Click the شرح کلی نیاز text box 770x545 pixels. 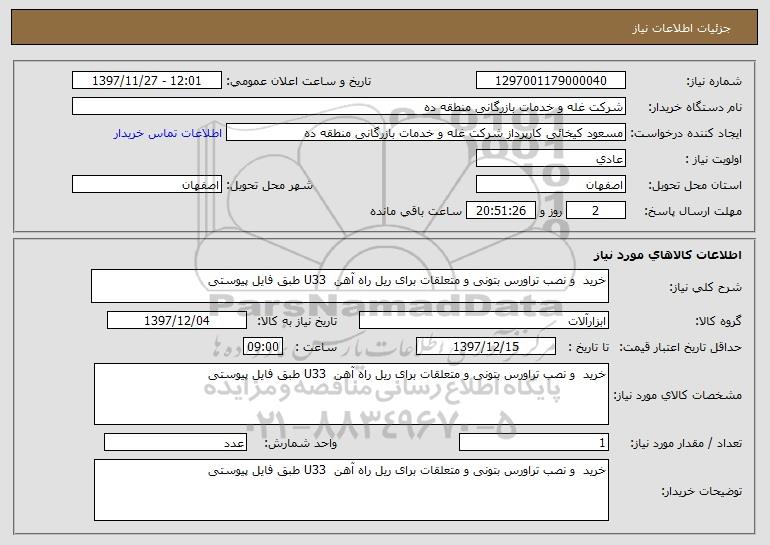point(350,286)
